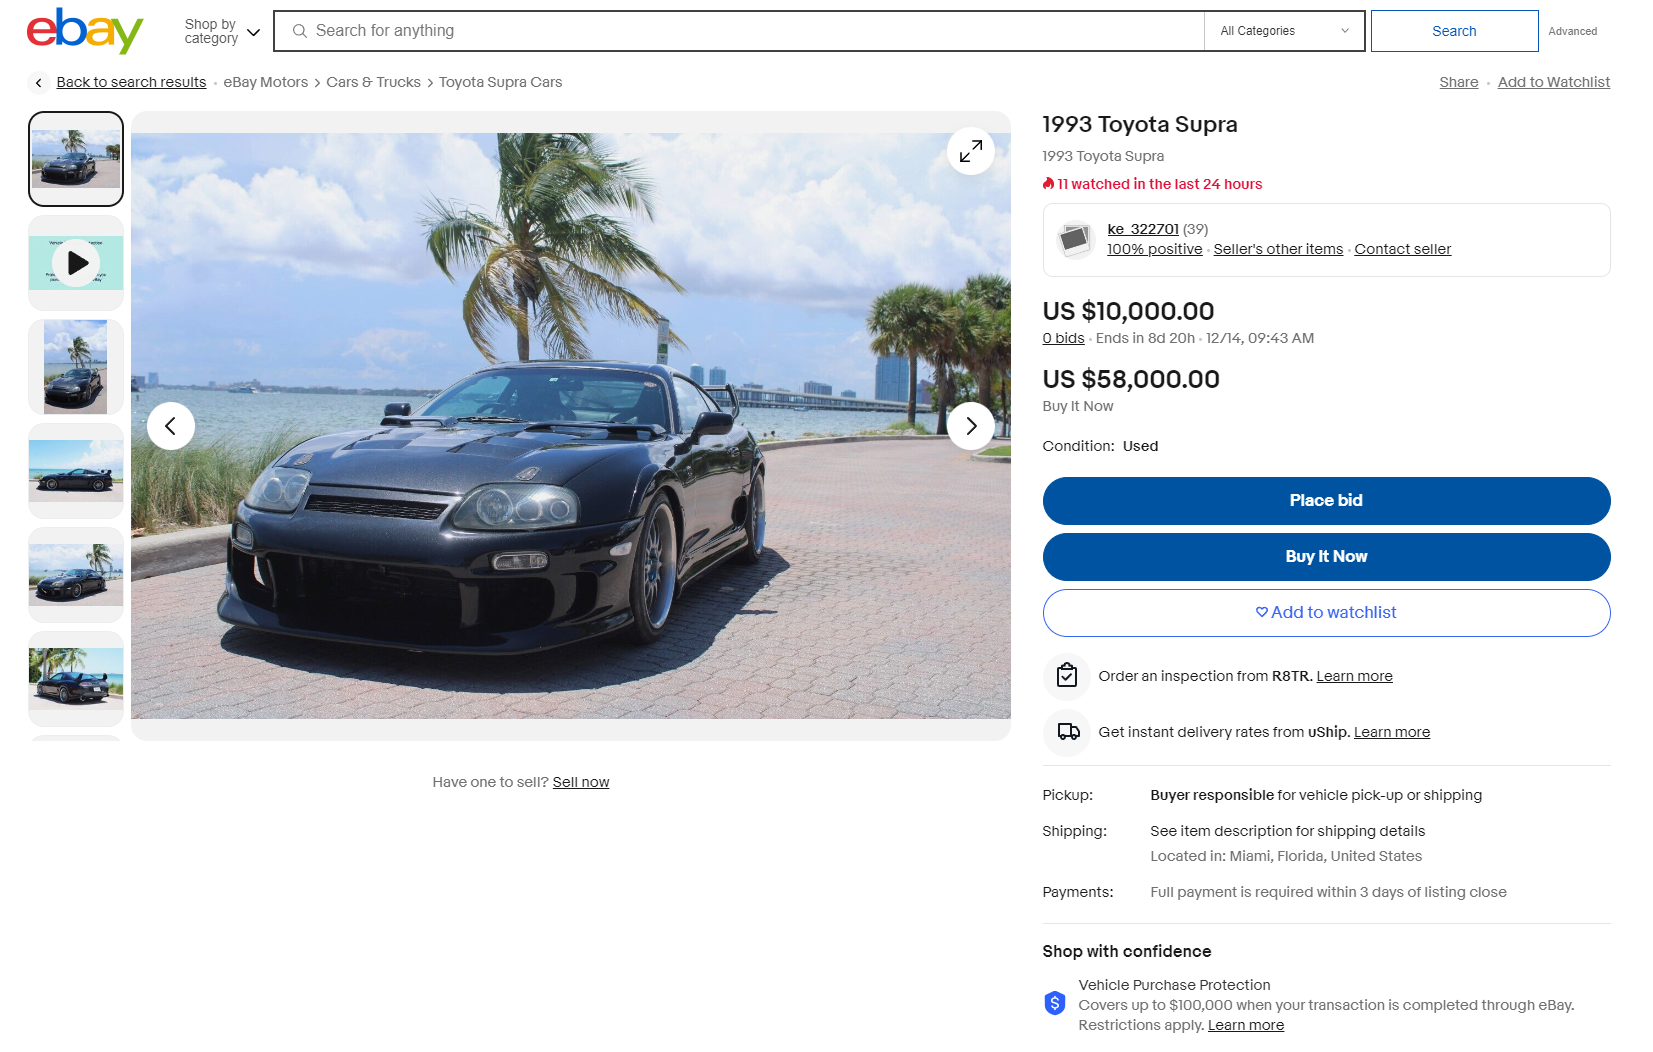Play the listing video thumbnail
The image size is (1653, 1052).
pyautogui.click(x=76, y=263)
